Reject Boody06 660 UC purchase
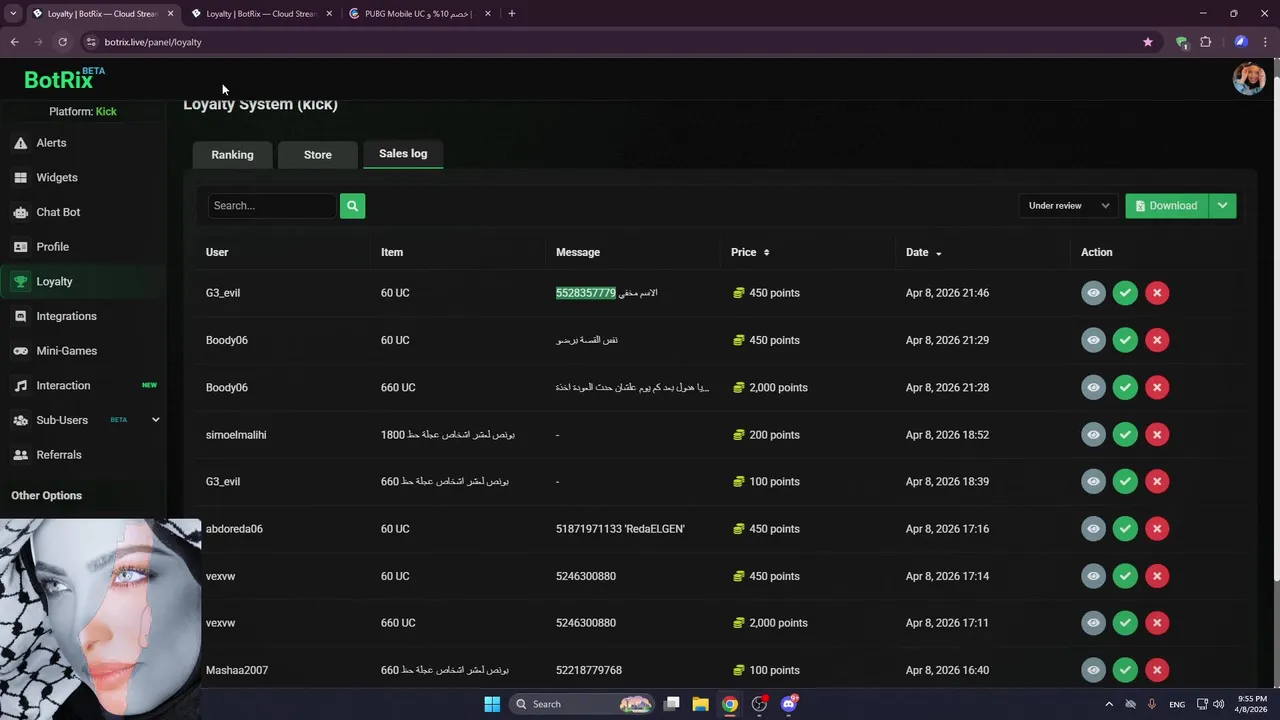Image resolution: width=1280 pixels, height=720 pixels. tap(1157, 387)
